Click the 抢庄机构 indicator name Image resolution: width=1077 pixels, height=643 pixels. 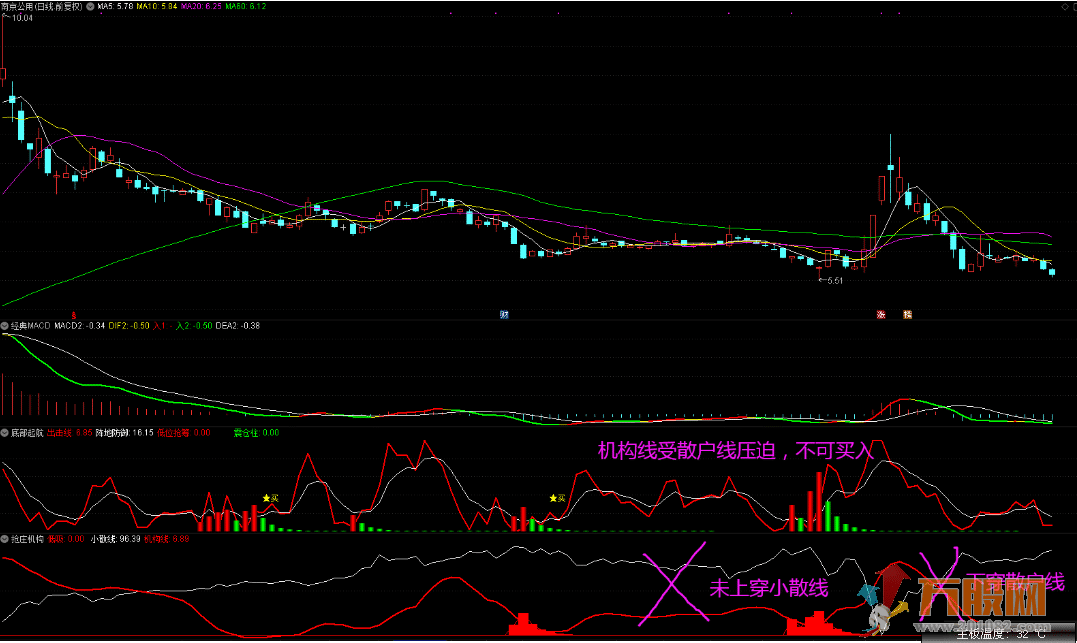coord(27,539)
